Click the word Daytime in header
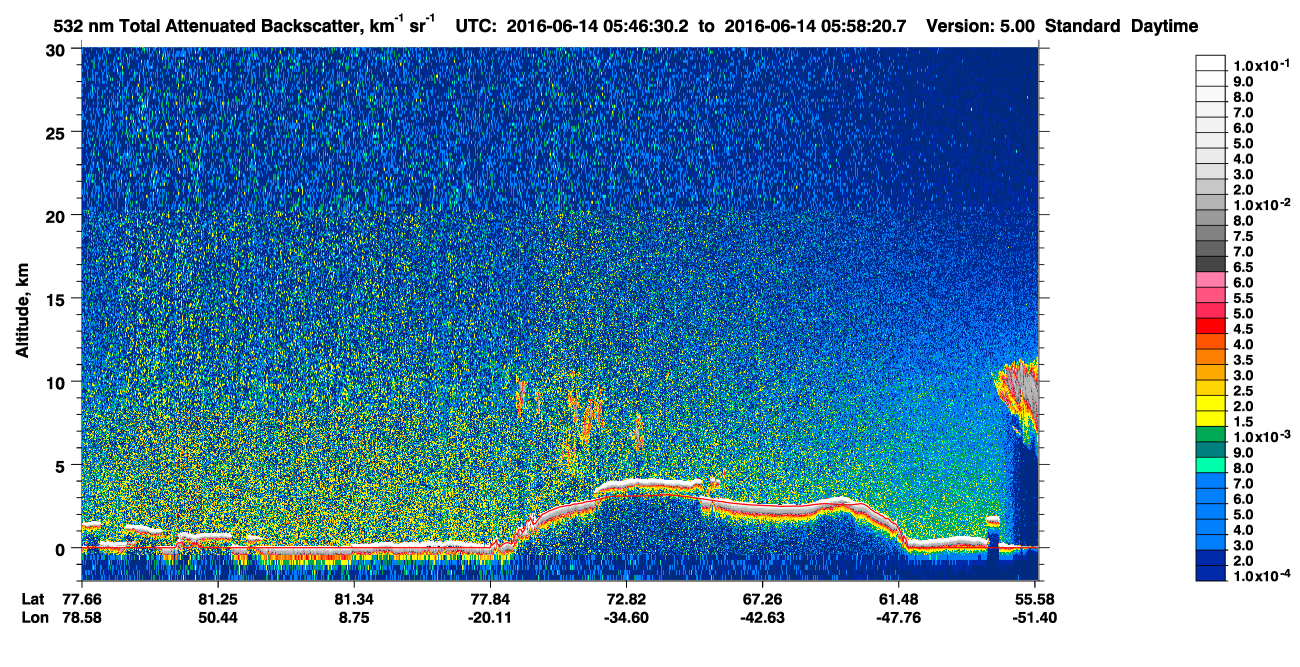1300x667 pixels. [x=1164, y=26]
